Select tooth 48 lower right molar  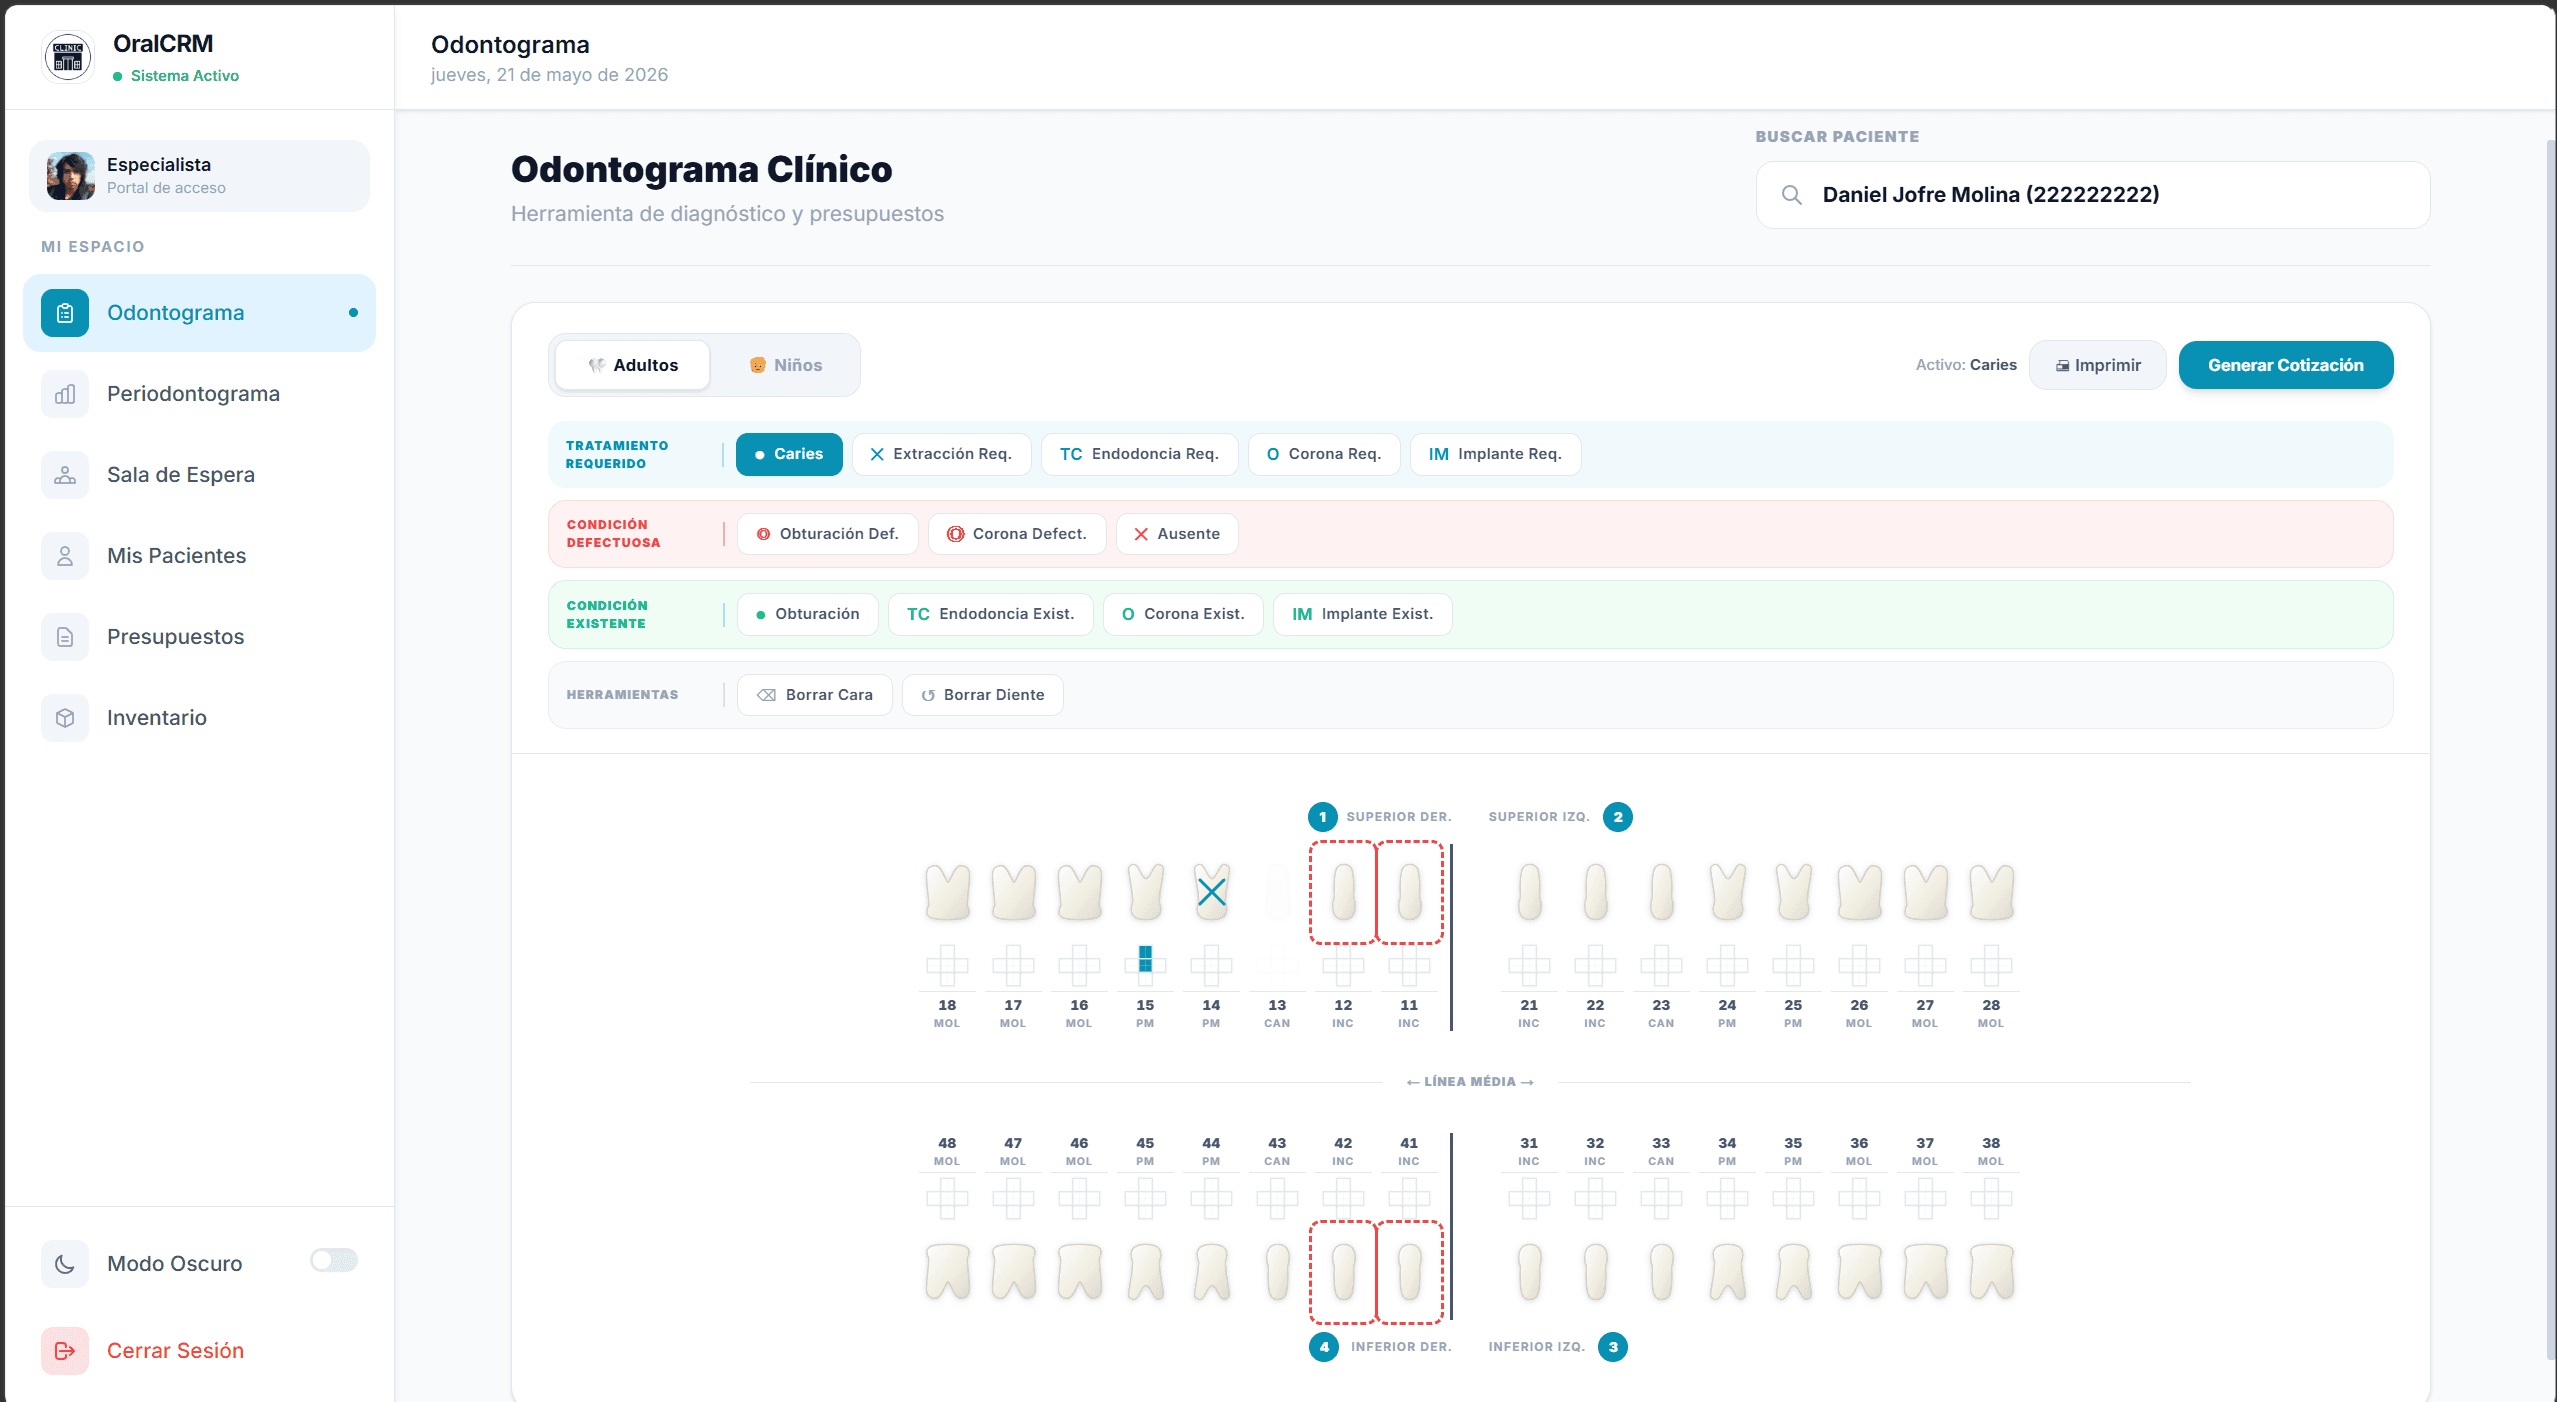point(947,1272)
